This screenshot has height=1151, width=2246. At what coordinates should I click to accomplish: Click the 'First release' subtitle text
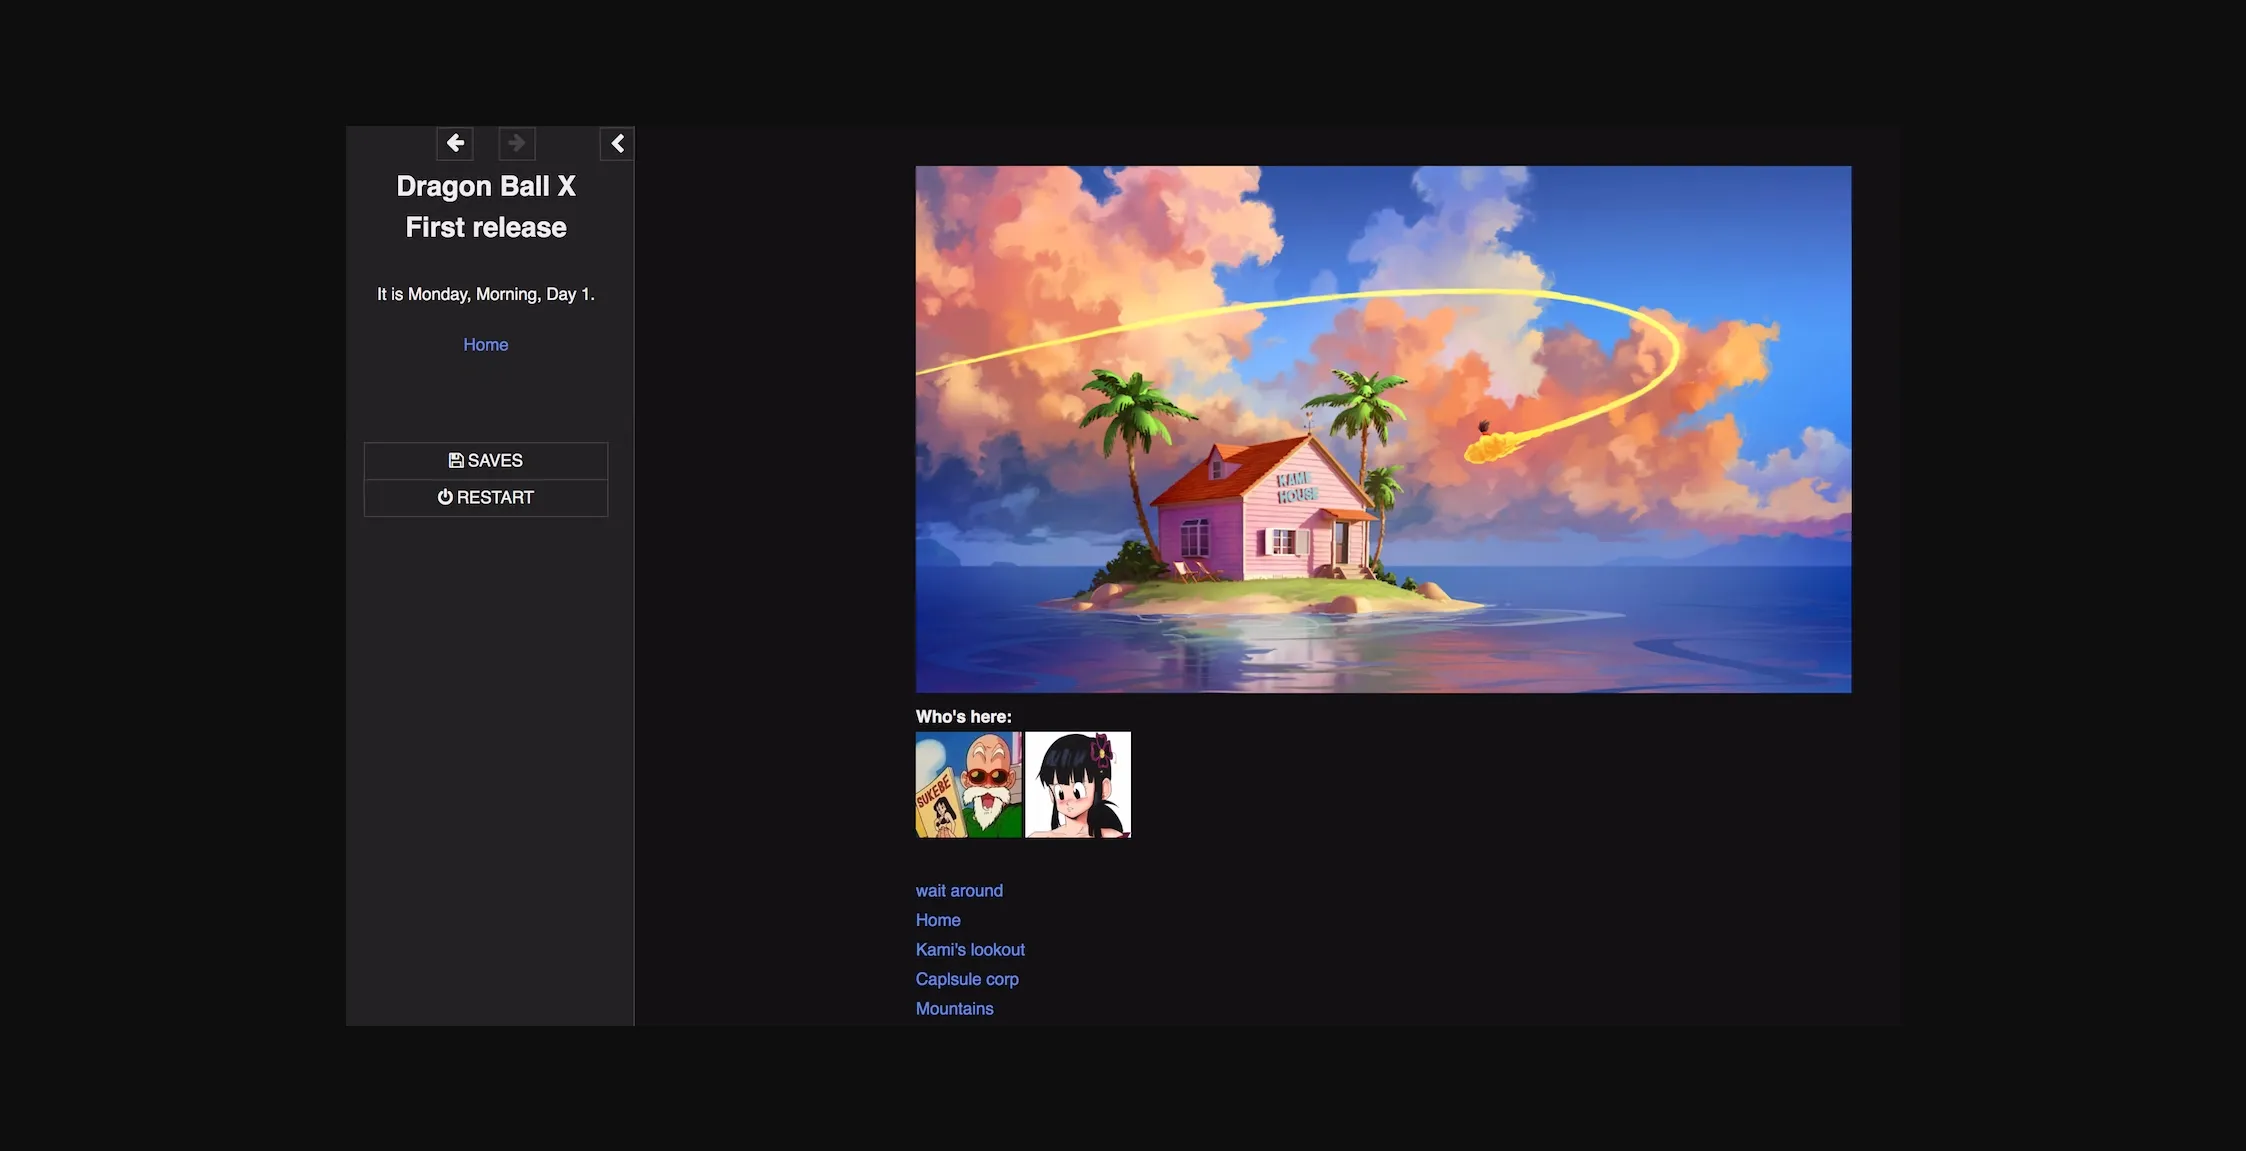click(x=486, y=226)
